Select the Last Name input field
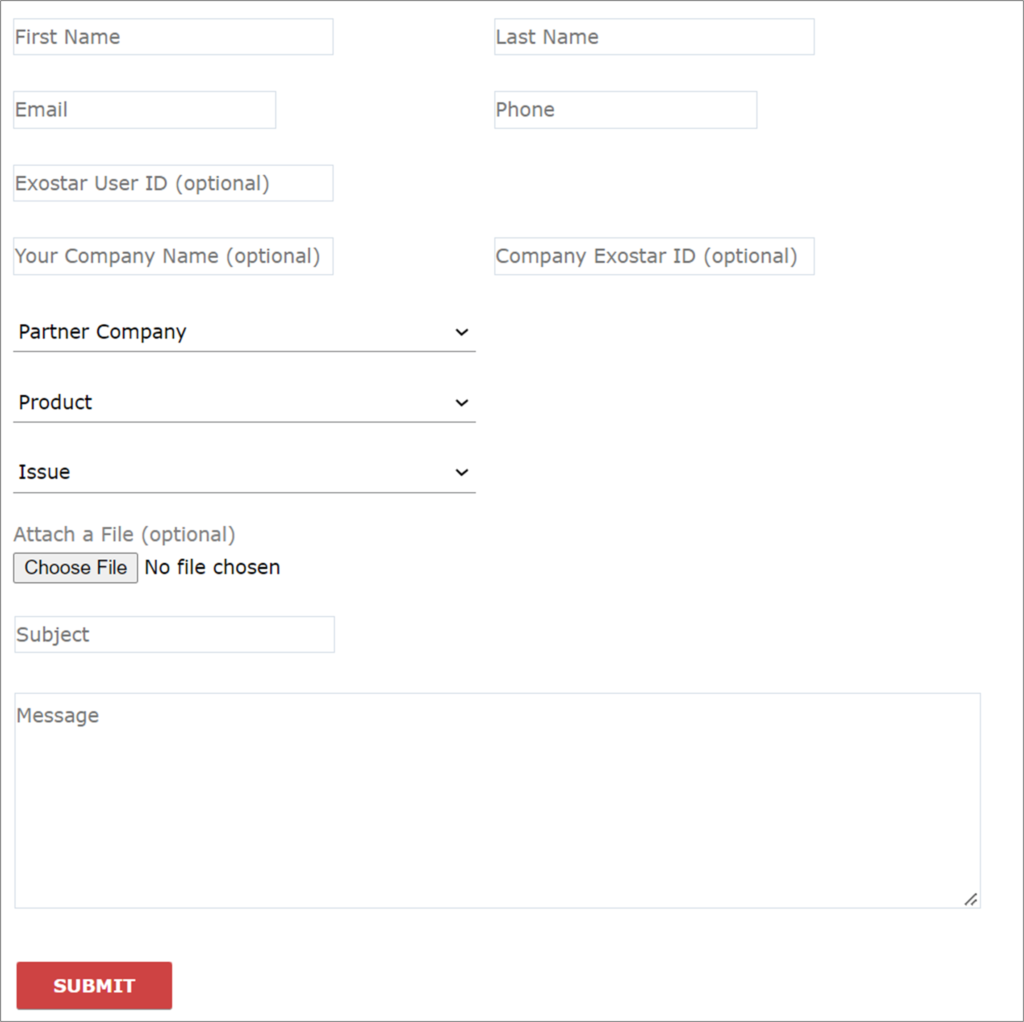 pyautogui.click(x=653, y=36)
